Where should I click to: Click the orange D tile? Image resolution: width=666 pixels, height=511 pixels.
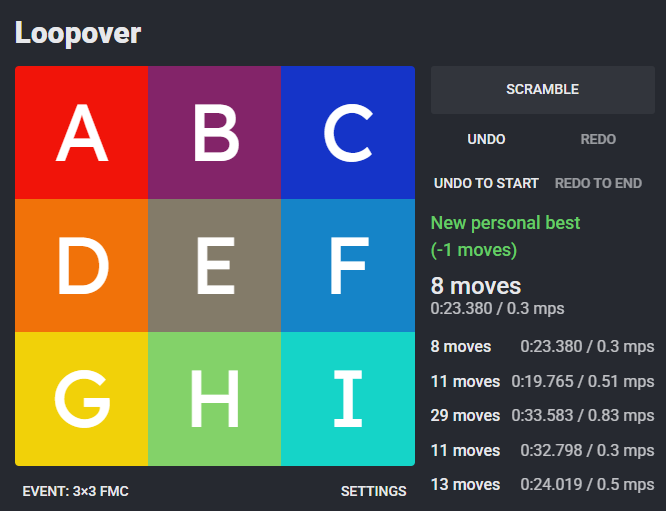tap(82, 265)
